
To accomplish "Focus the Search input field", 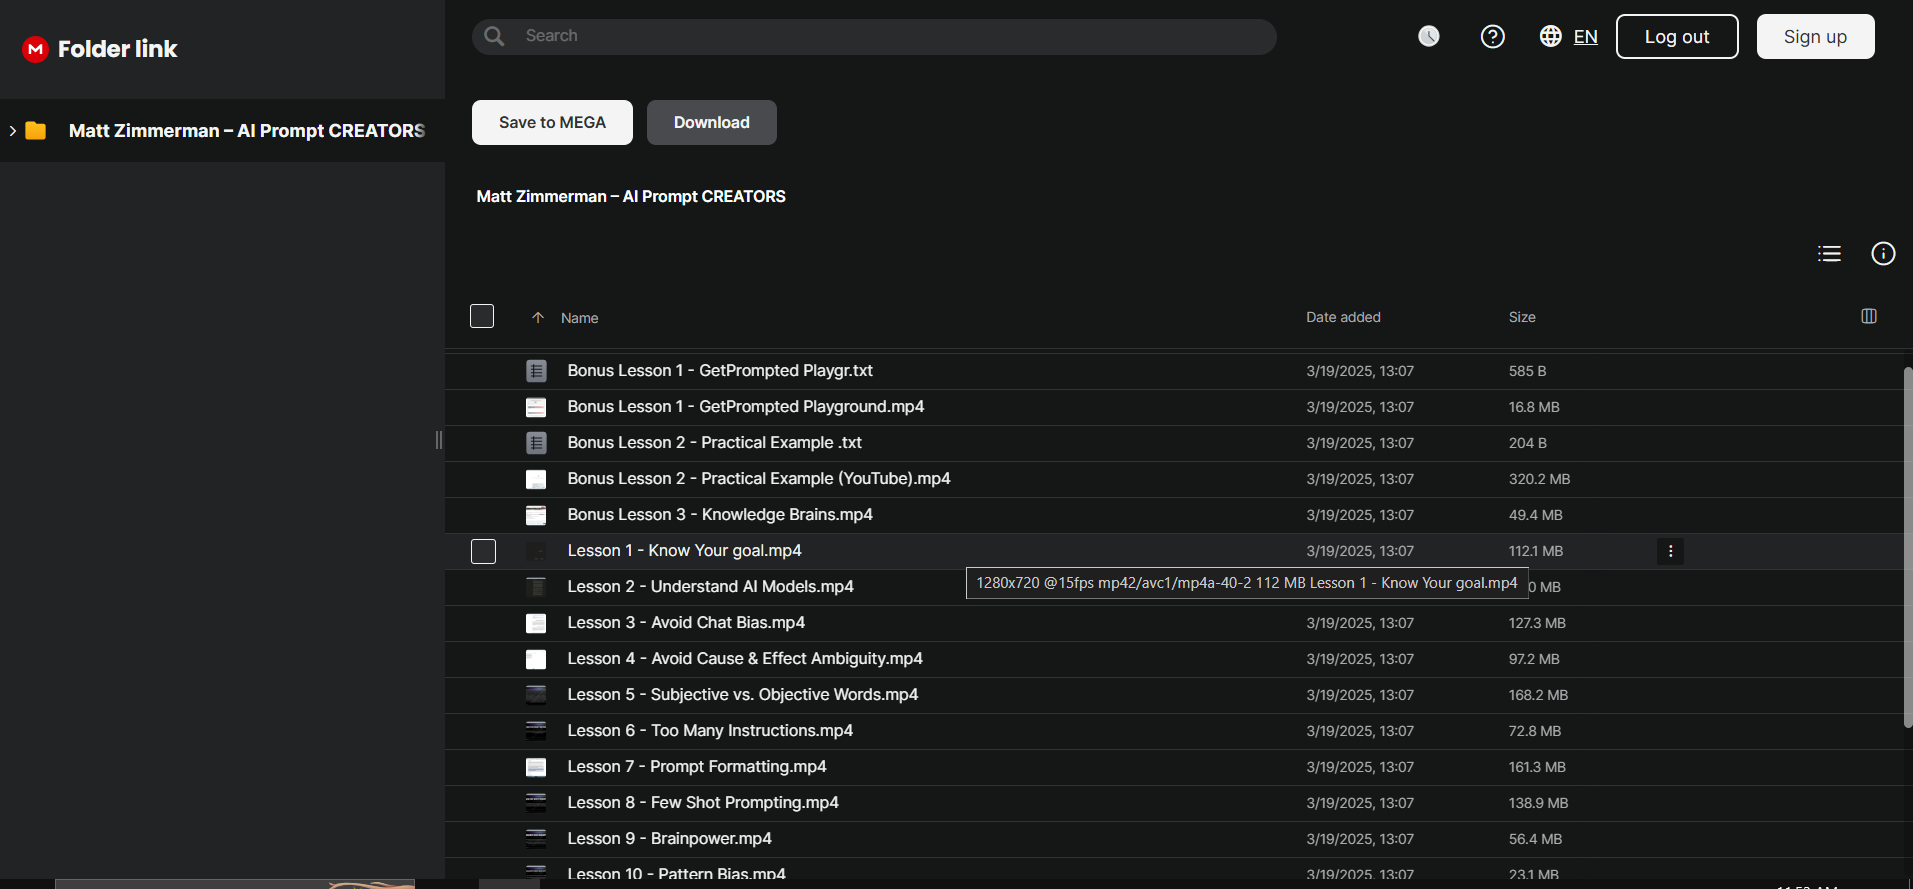I will click(874, 36).
